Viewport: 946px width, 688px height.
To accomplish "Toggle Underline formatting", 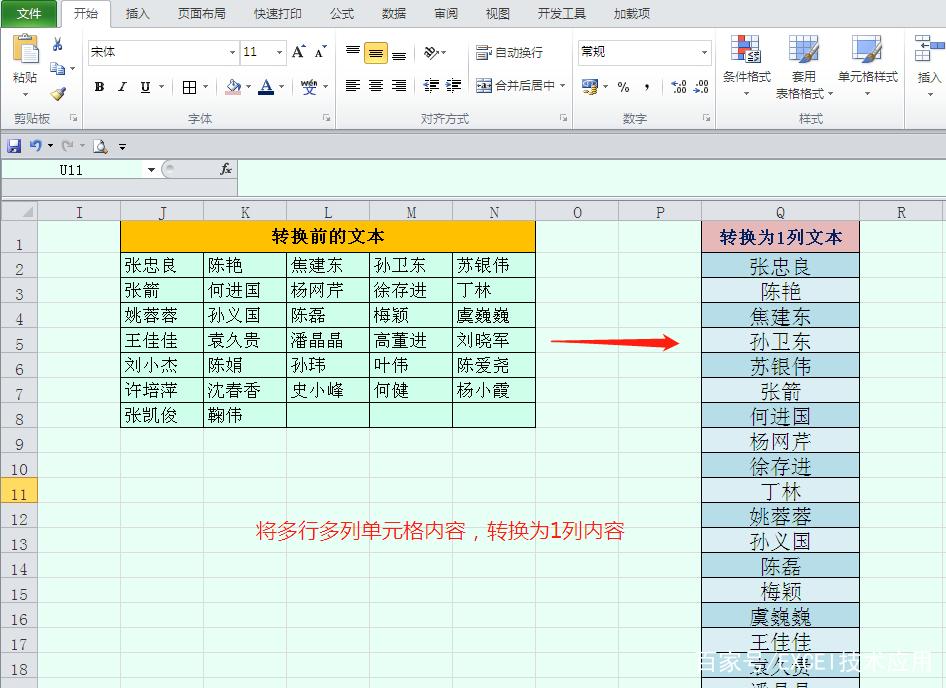I will [145, 87].
